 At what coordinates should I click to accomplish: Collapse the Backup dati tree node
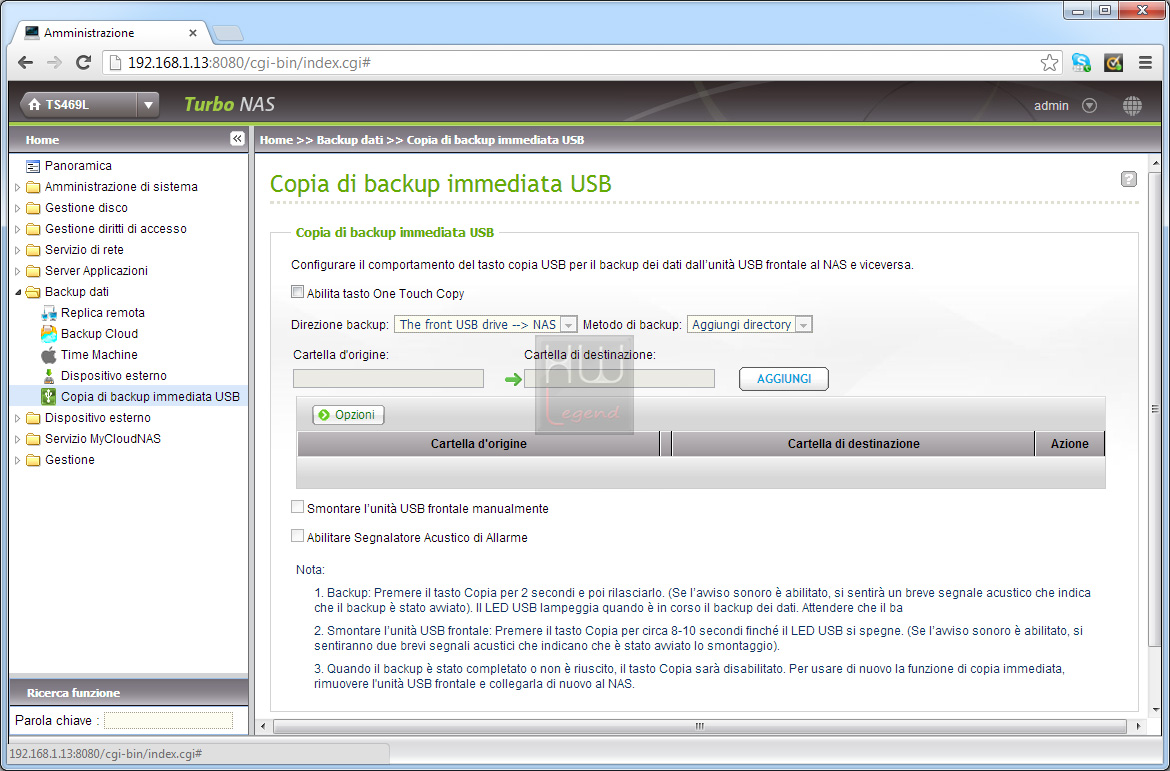[18, 292]
